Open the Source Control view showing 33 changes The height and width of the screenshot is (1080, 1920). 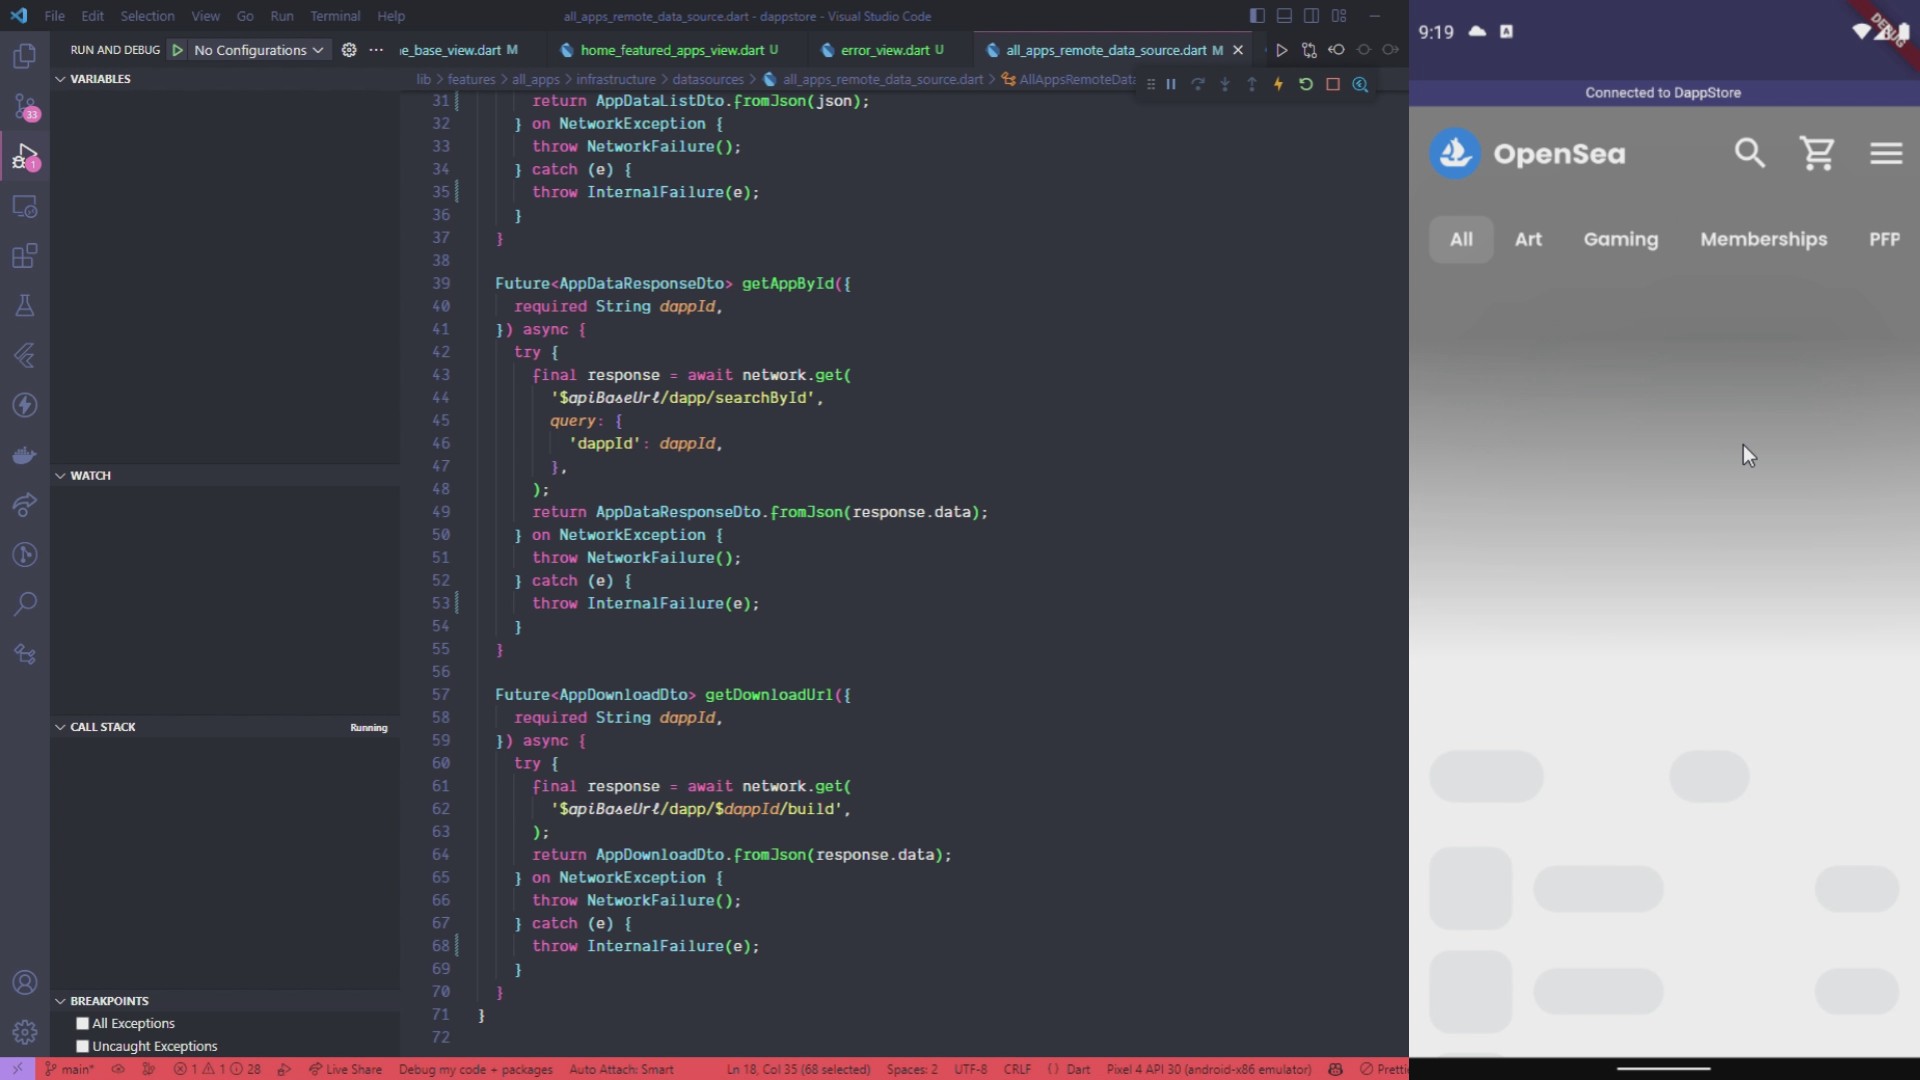(24, 106)
